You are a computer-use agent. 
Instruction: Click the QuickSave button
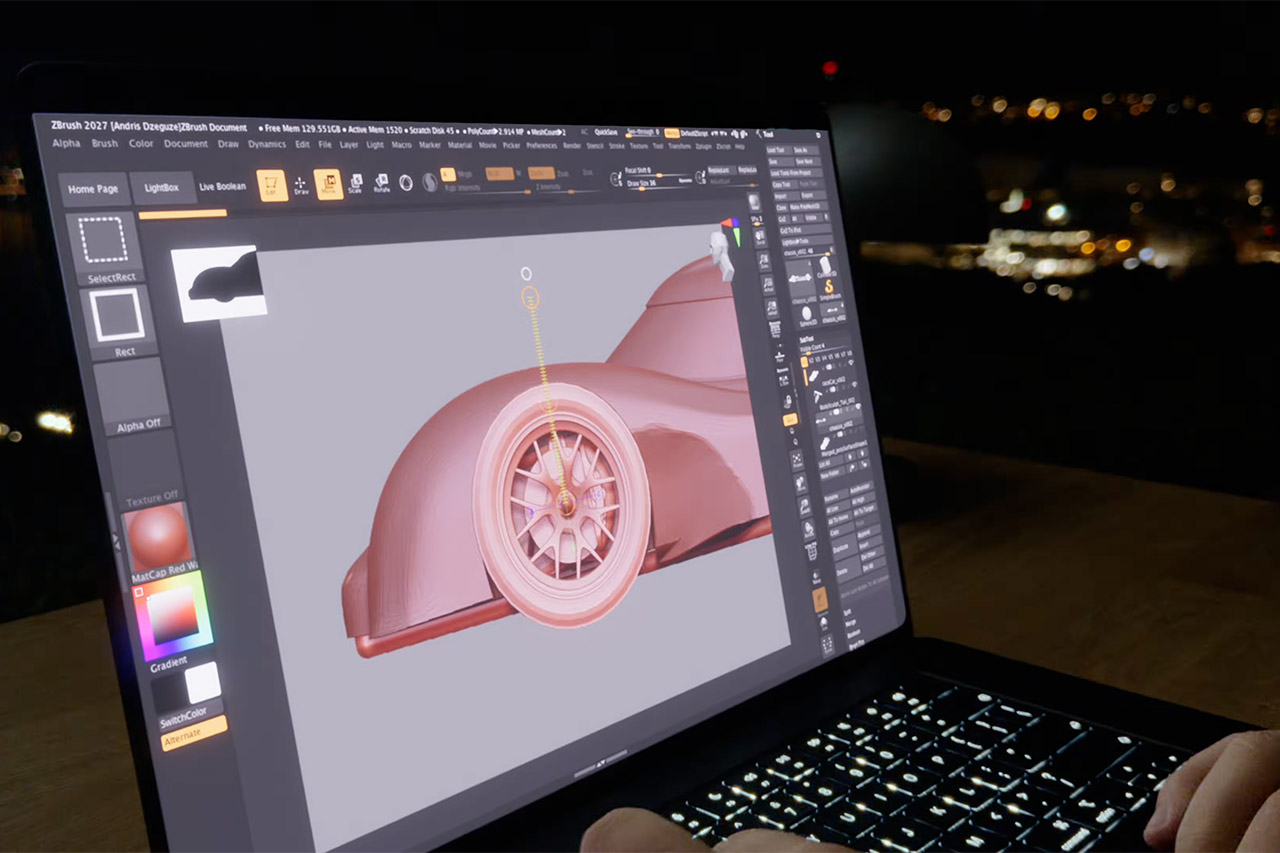[x=605, y=131]
